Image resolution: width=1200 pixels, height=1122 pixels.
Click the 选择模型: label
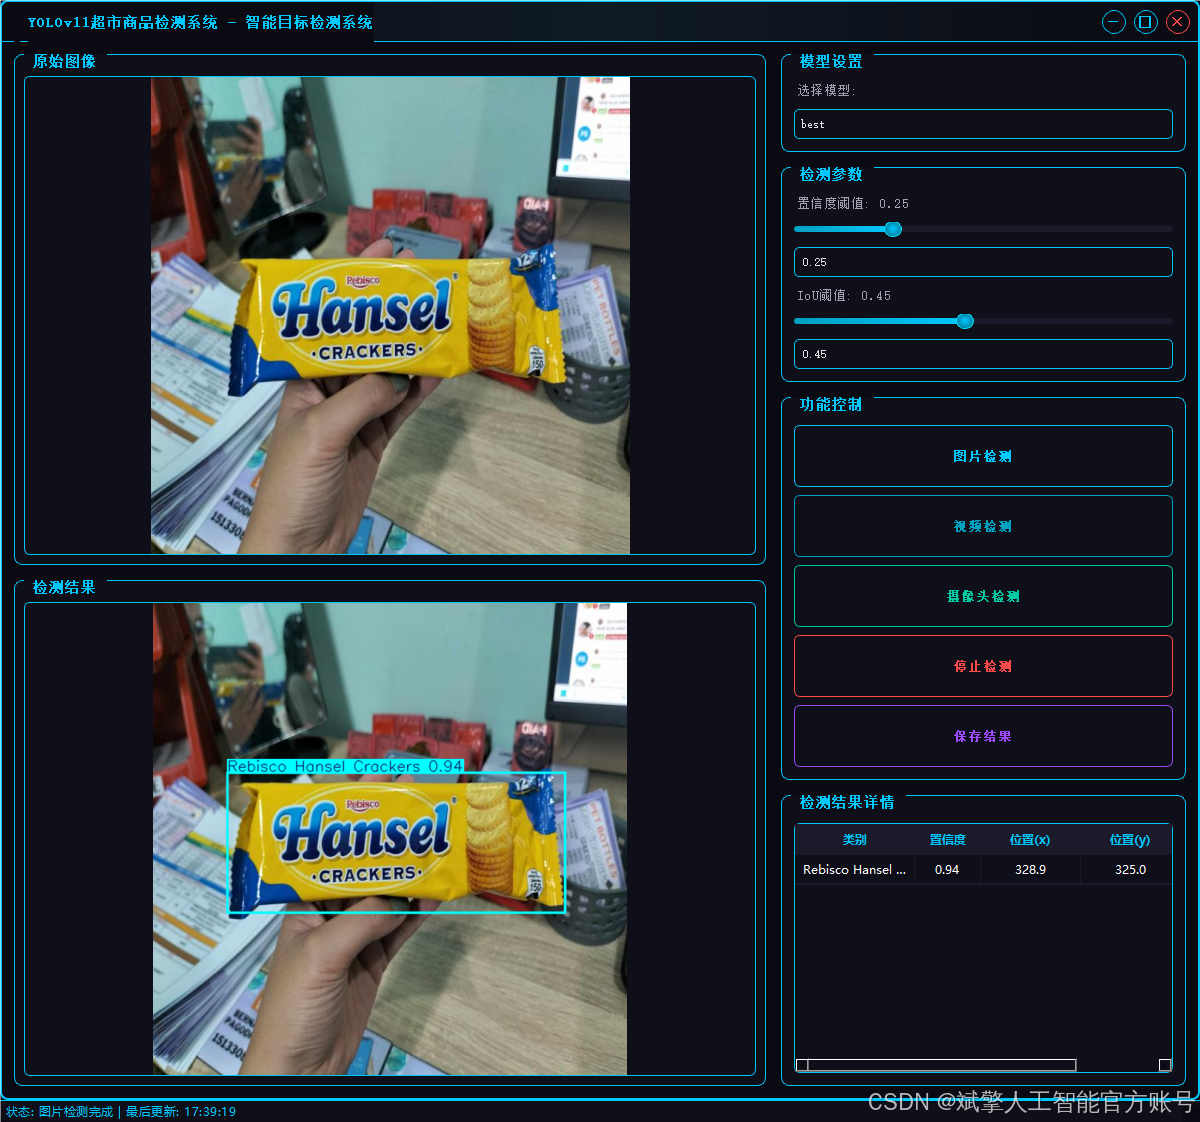pyautogui.click(x=826, y=91)
